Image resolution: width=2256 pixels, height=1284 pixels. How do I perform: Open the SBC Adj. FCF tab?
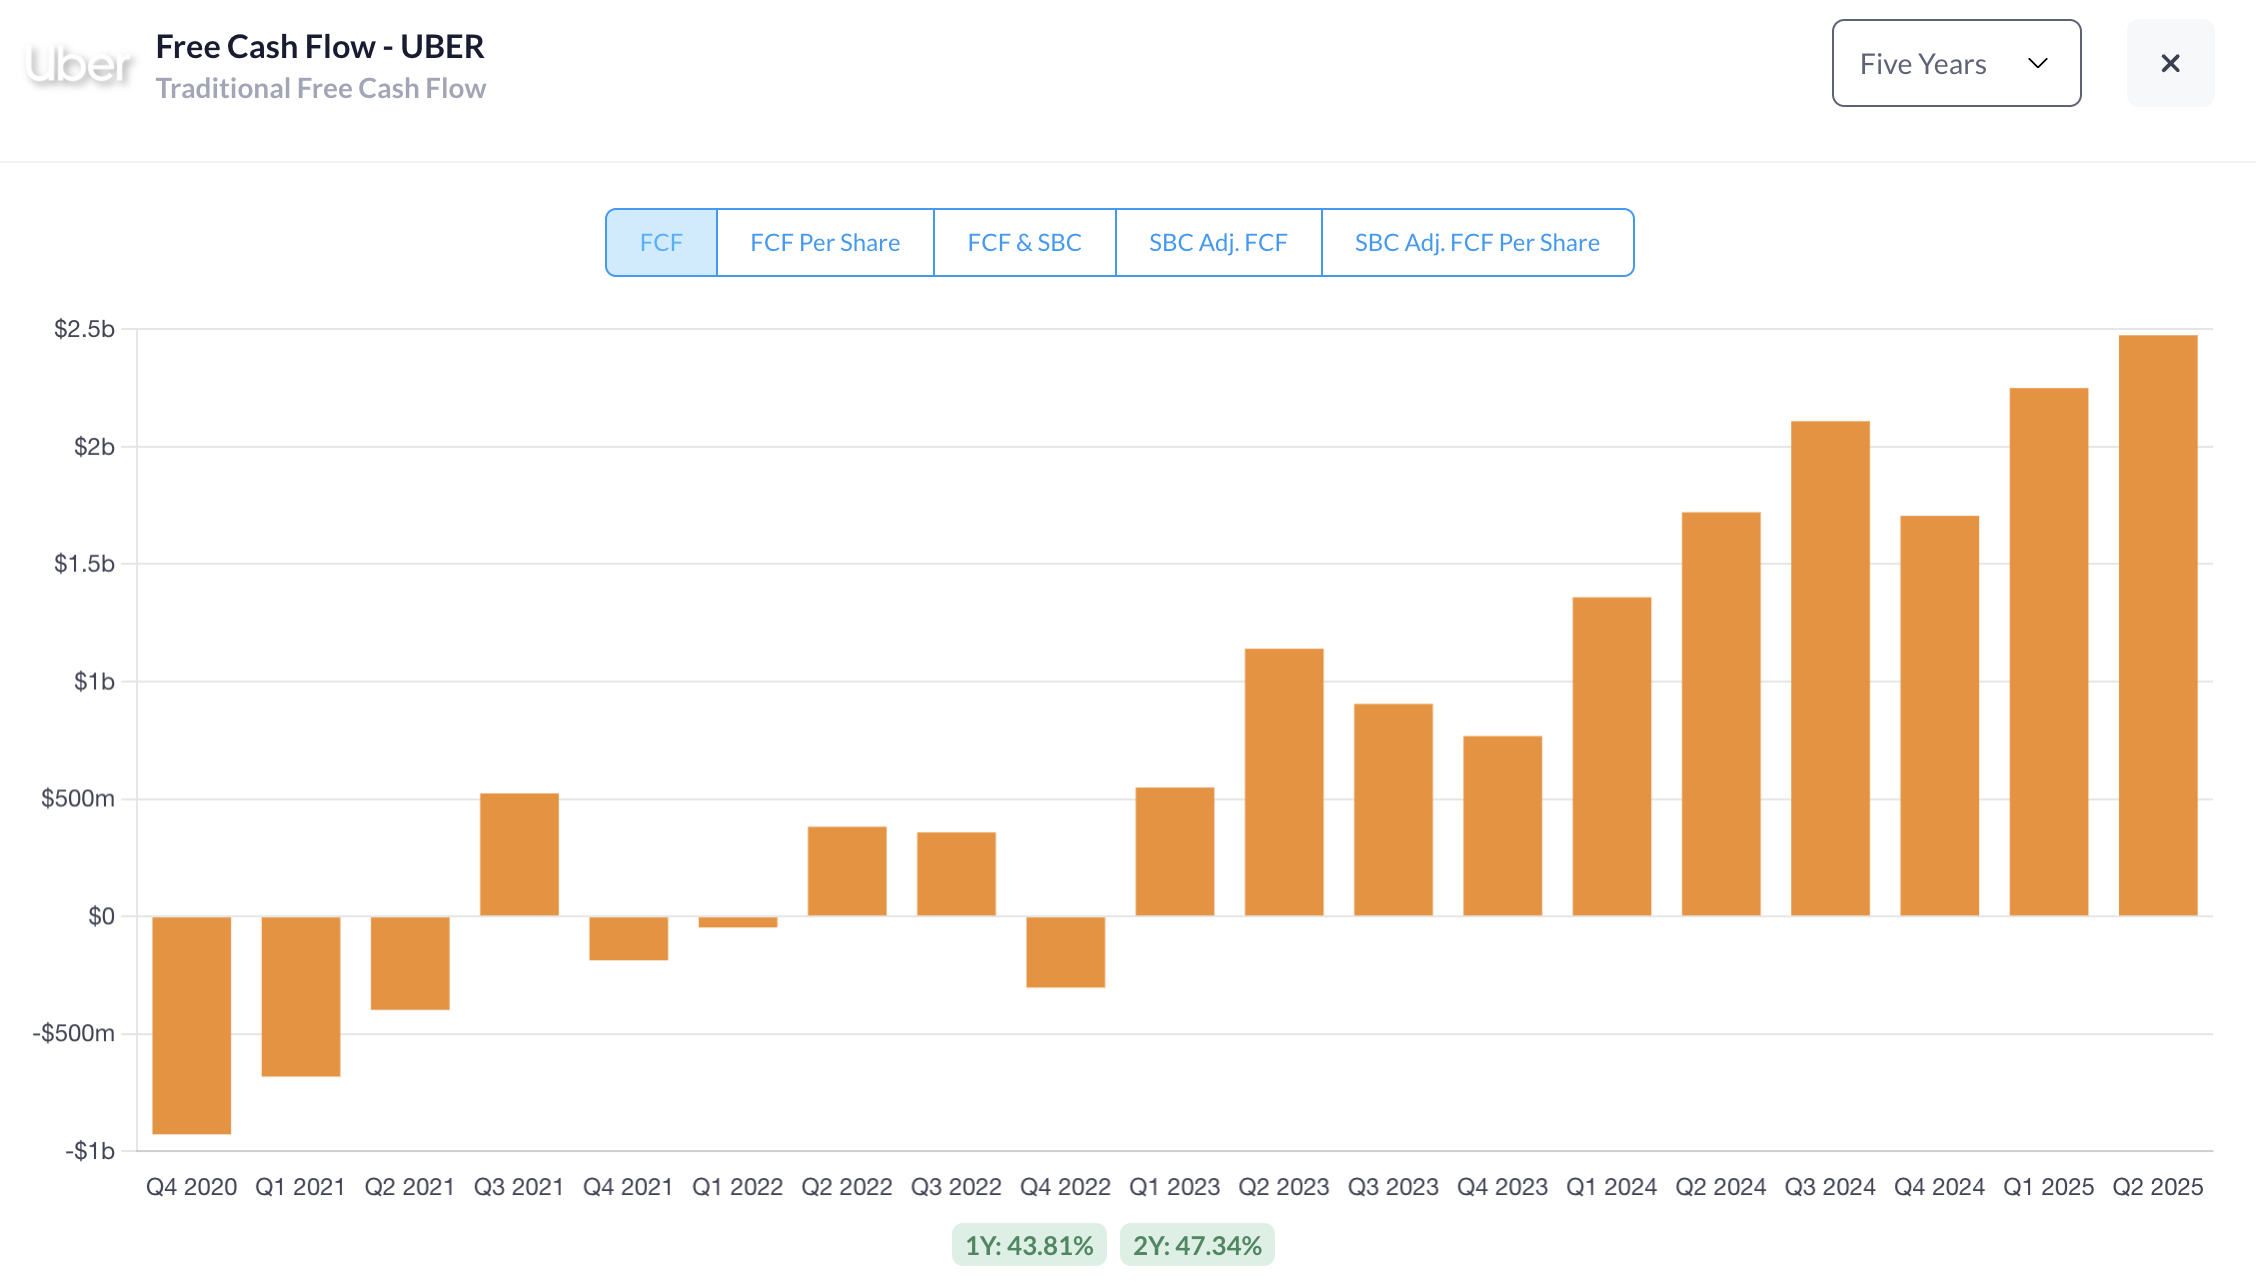click(1217, 243)
